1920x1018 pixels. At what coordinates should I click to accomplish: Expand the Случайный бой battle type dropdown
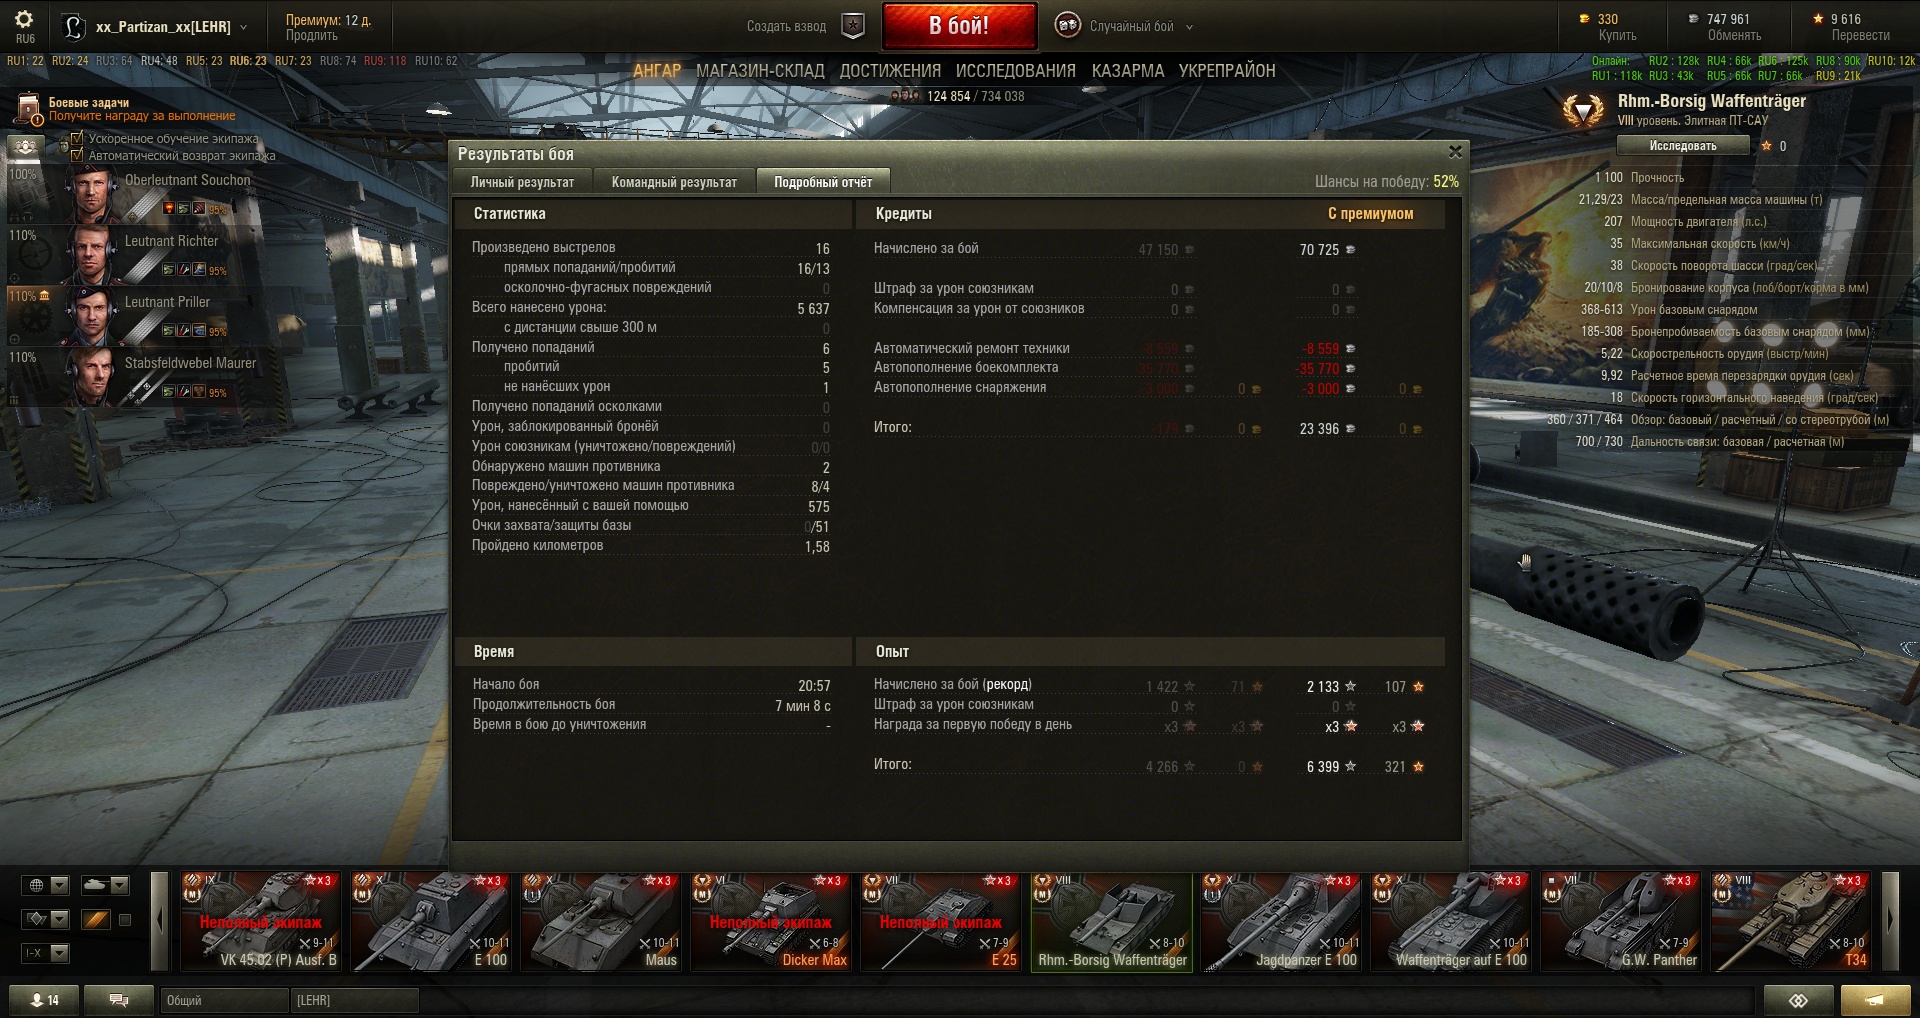click(x=1189, y=27)
